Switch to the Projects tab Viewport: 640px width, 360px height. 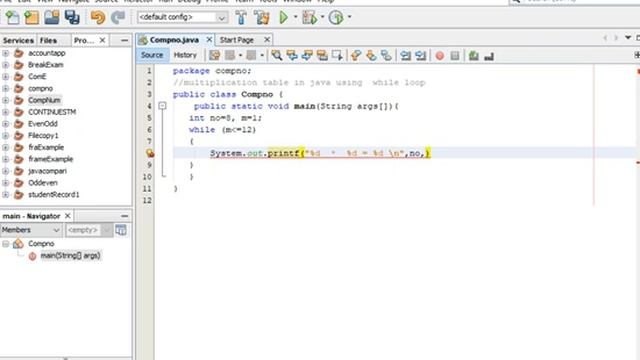pyautogui.click(x=84, y=40)
